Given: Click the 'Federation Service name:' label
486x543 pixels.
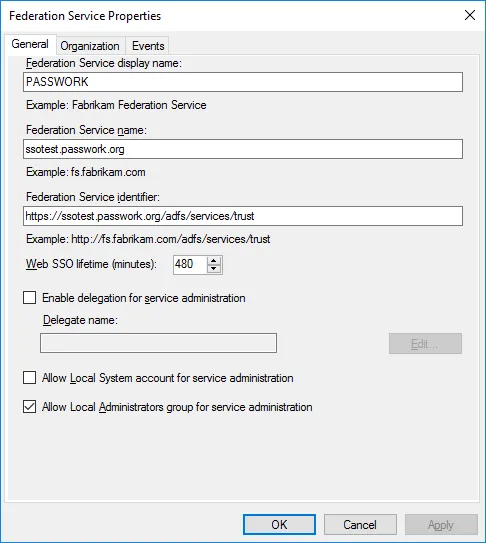Looking at the screenshot, I should (x=86, y=130).
